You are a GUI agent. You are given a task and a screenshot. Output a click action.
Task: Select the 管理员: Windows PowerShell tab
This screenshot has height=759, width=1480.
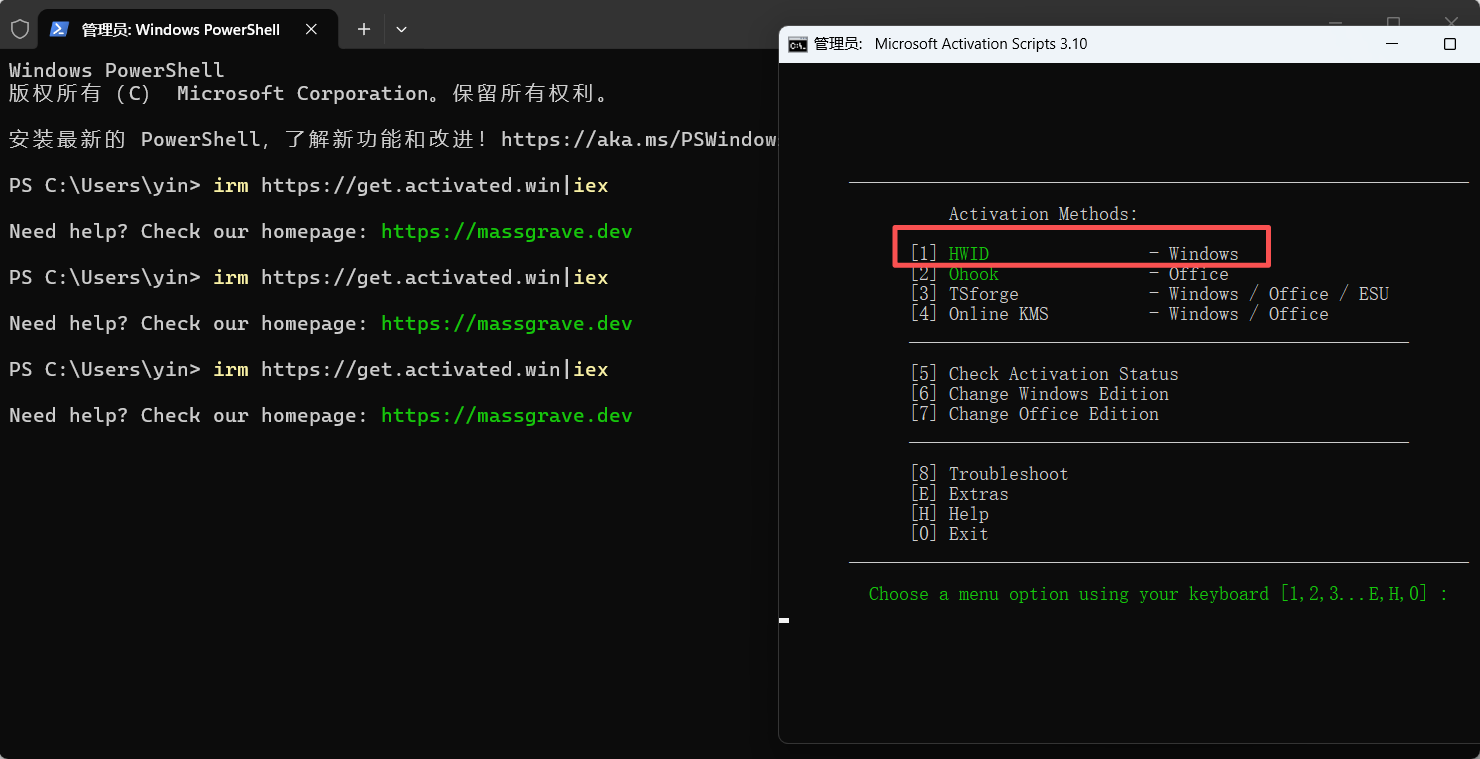coord(186,30)
